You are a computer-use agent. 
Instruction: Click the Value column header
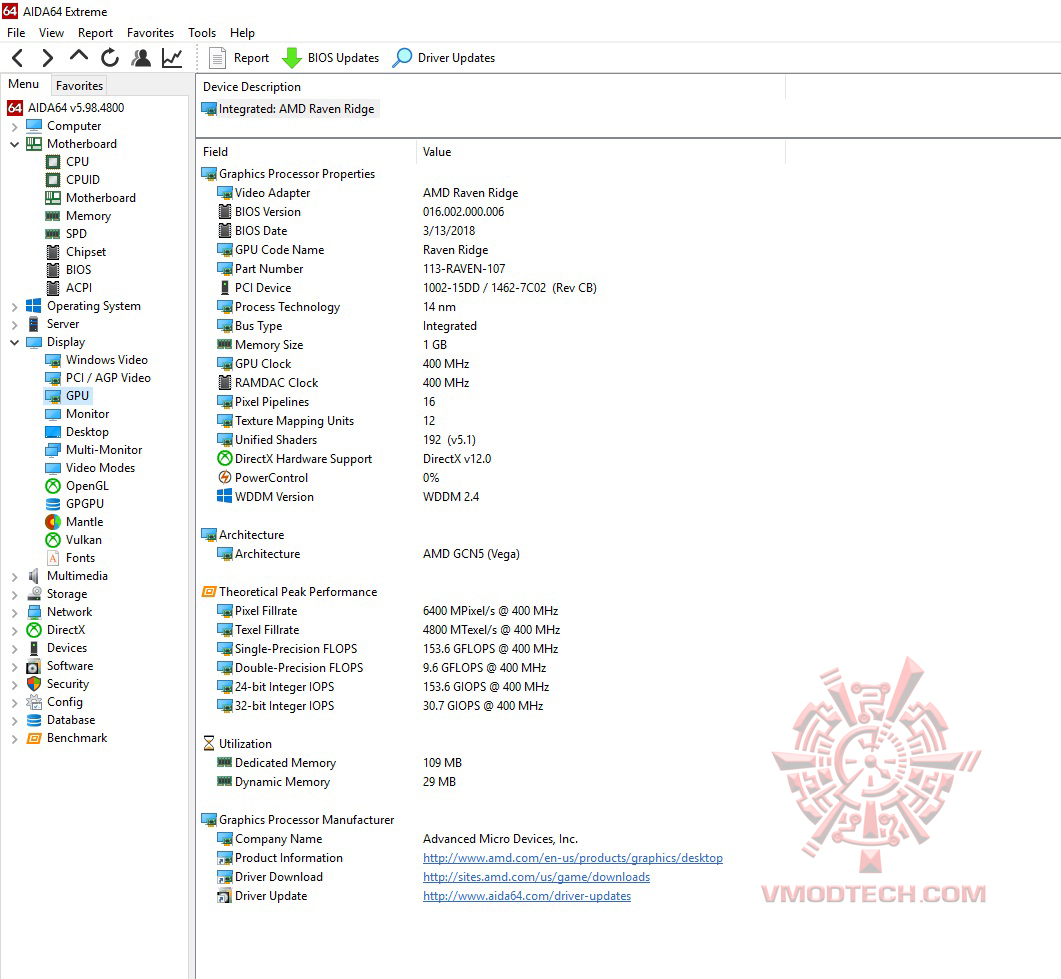pyautogui.click(x=601, y=152)
